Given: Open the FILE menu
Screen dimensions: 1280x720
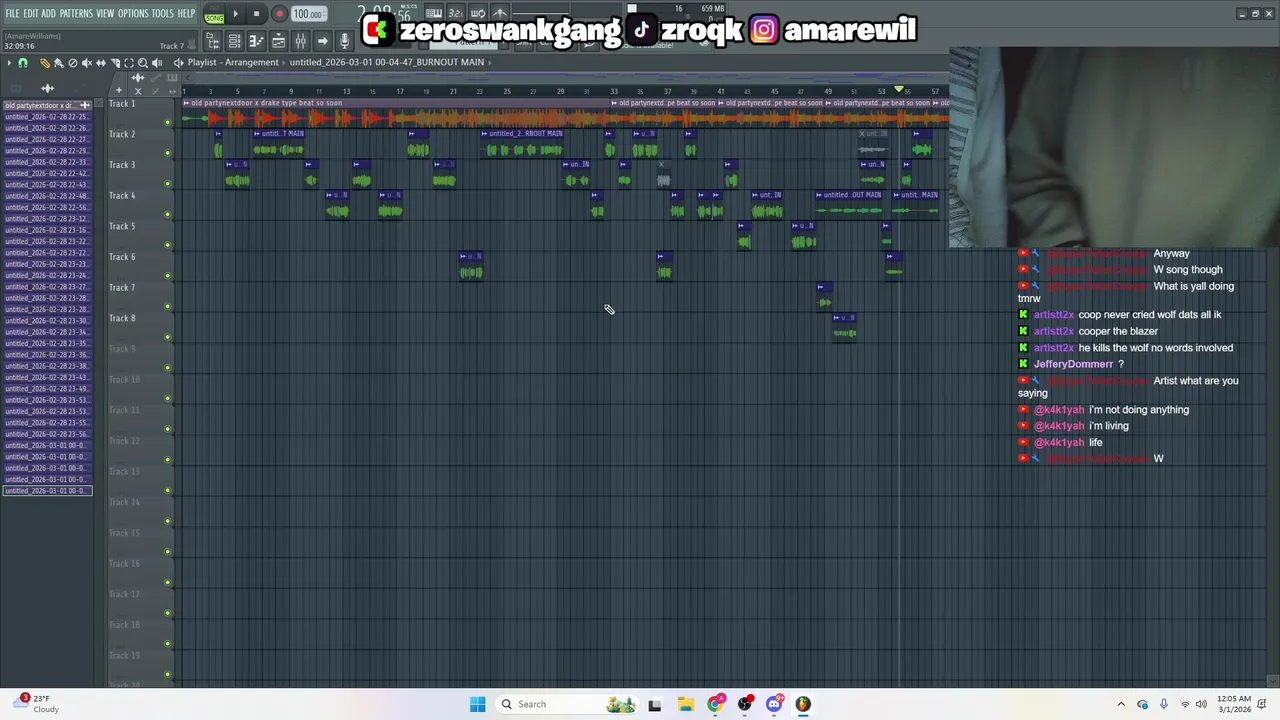Looking at the screenshot, I should click(12, 13).
